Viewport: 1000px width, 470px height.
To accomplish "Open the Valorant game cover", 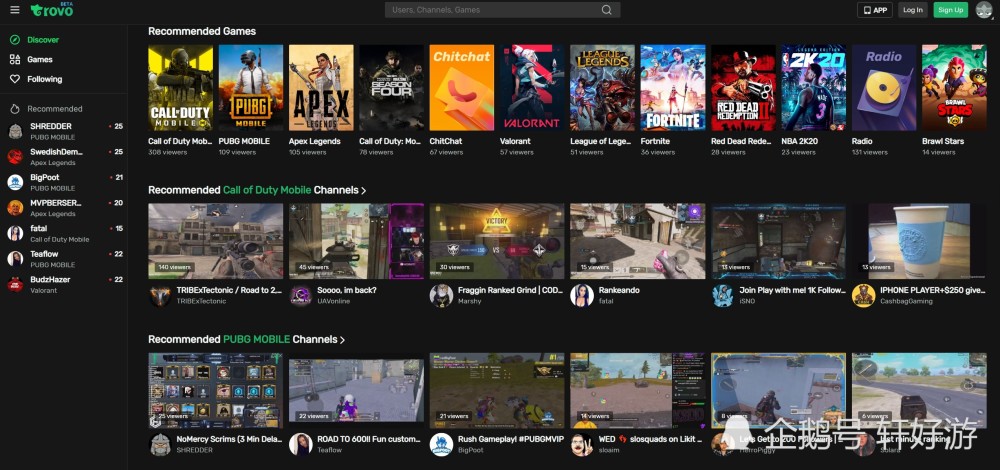I will click(x=532, y=88).
